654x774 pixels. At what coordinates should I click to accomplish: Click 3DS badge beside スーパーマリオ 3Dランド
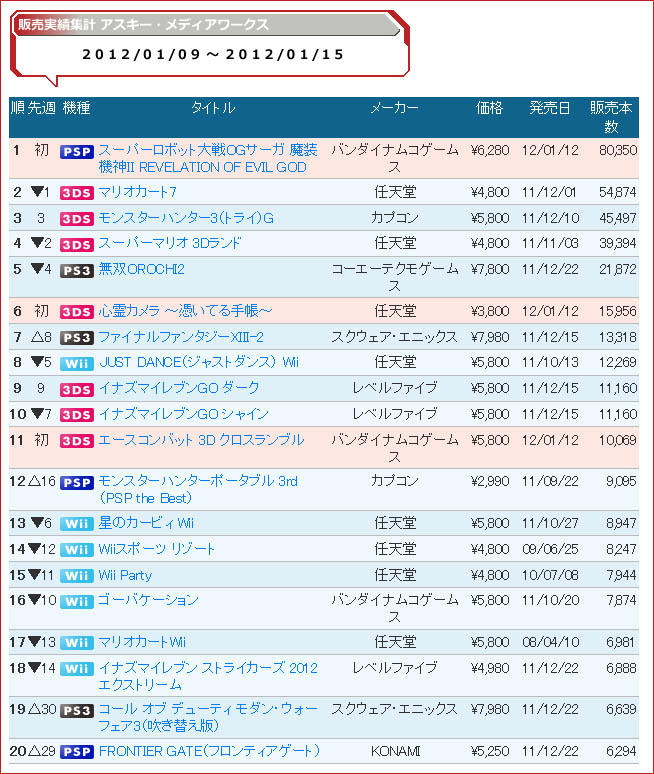pyautogui.click(x=77, y=244)
